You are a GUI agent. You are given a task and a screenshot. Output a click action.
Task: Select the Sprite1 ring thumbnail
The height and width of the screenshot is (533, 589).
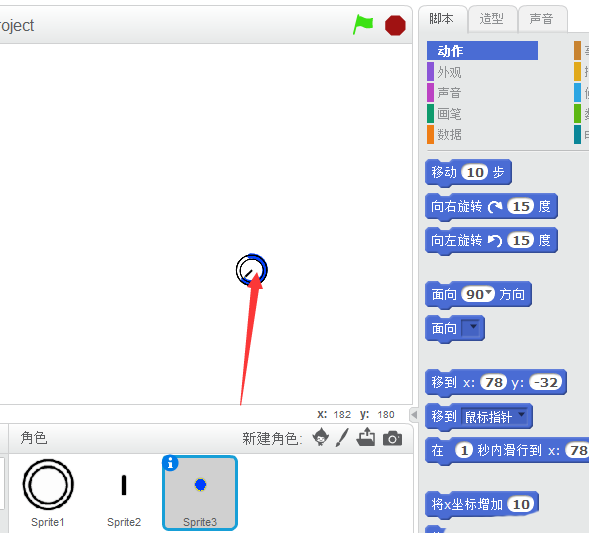coord(48,484)
